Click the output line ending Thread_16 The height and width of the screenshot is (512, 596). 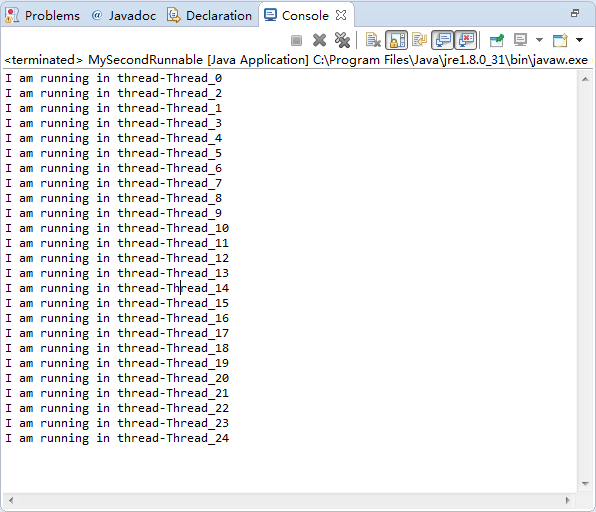click(117, 319)
